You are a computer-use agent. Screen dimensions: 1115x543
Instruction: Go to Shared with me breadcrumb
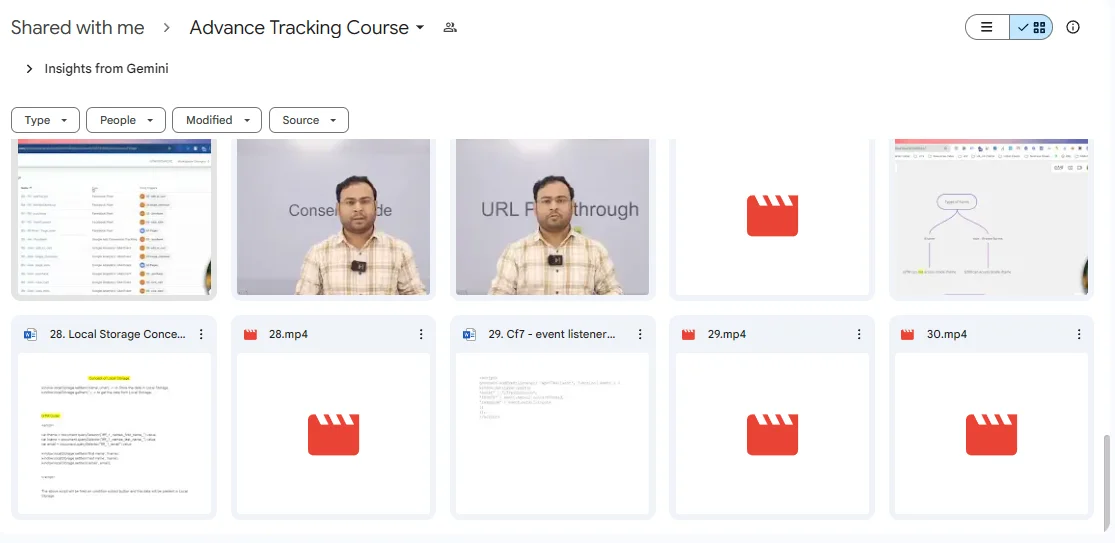click(78, 28)
